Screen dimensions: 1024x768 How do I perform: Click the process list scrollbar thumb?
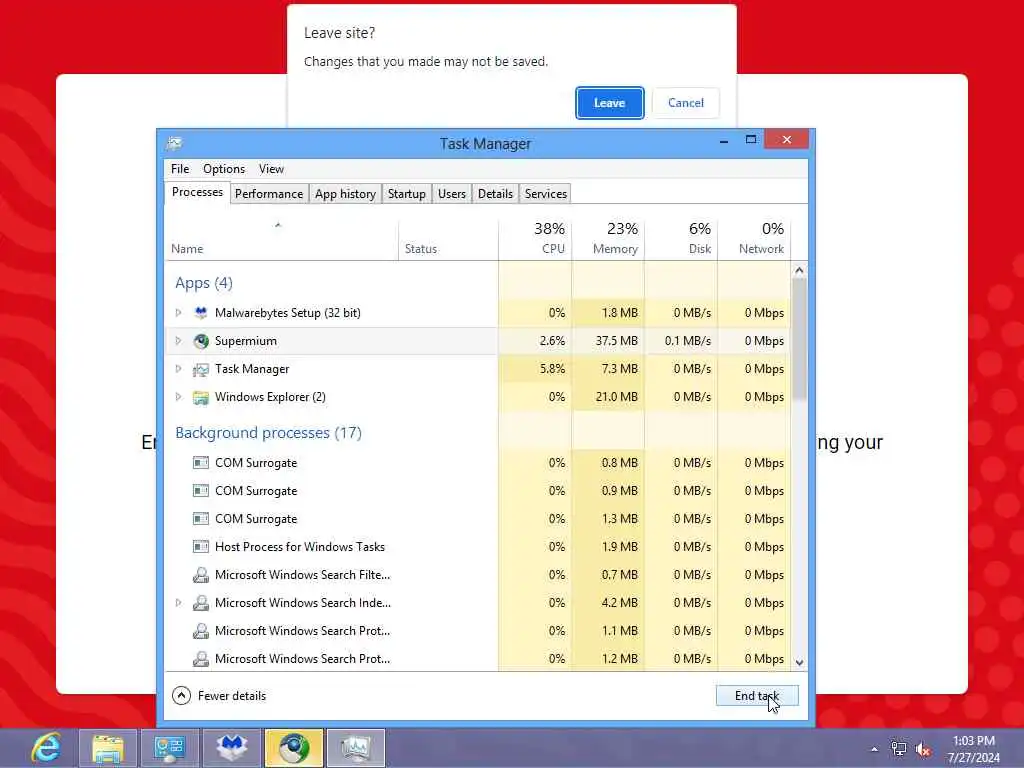(799, 339)
